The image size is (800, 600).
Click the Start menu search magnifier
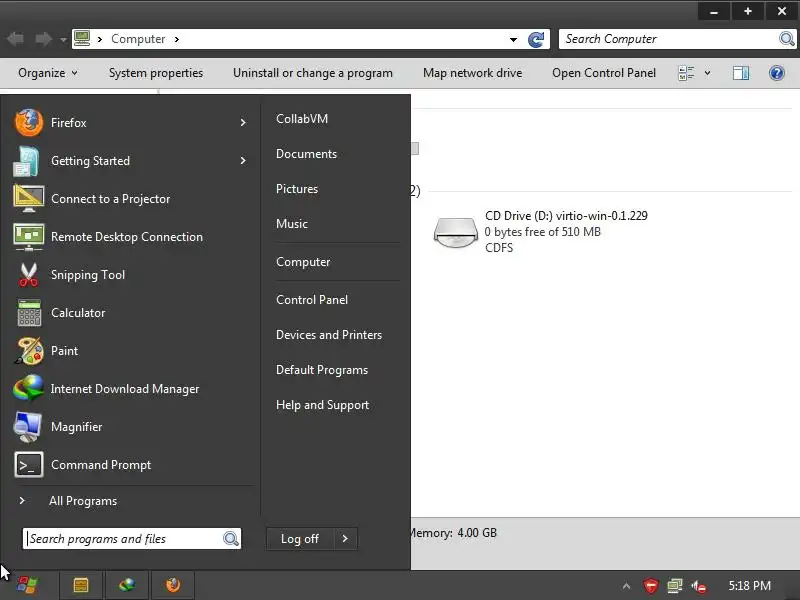tap(231, 539)
